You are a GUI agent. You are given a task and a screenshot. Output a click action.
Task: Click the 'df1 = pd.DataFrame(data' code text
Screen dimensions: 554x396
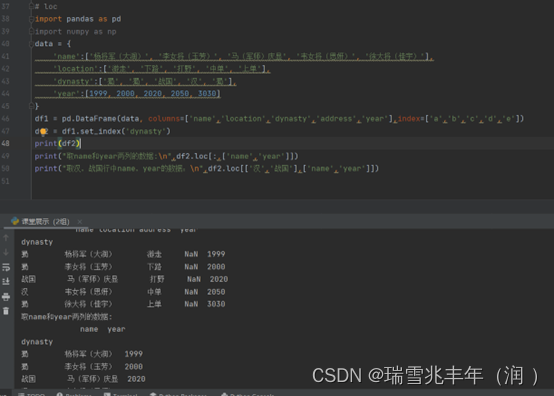(87, 119)
